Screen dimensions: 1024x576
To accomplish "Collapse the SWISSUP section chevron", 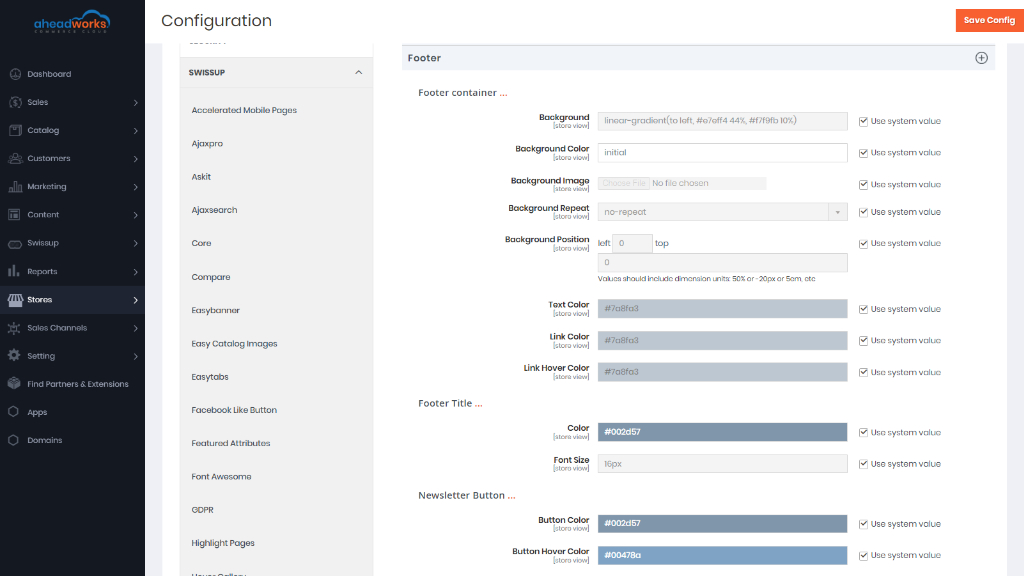I will (x=359, y=72).
